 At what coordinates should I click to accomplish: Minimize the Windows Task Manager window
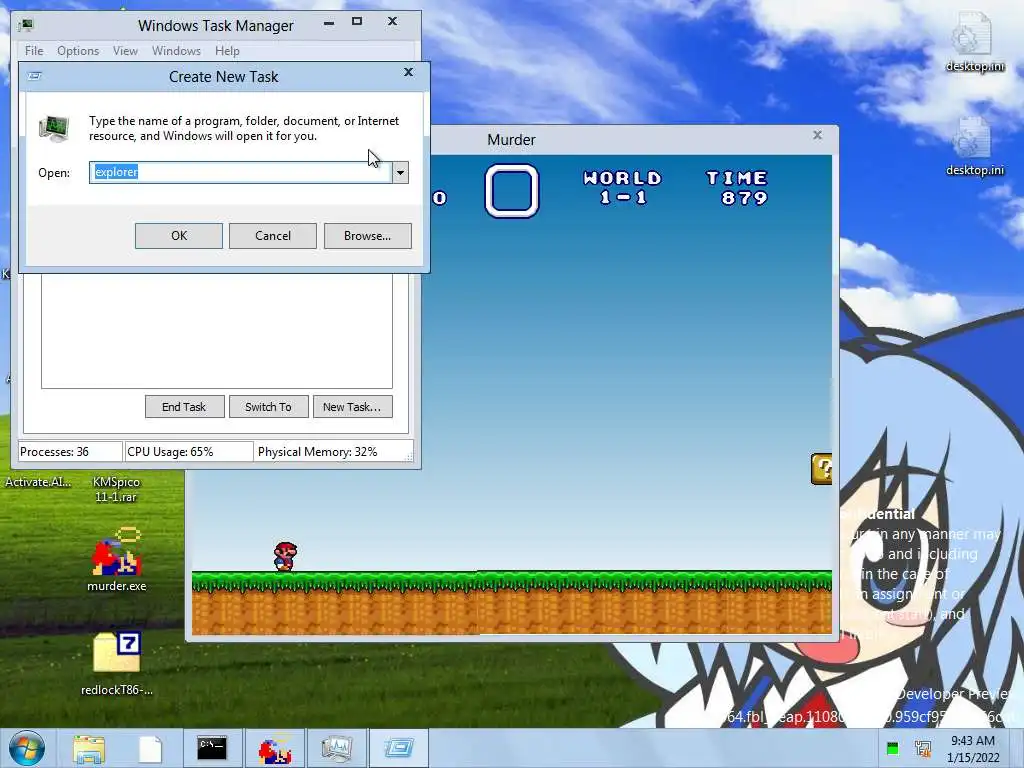click(x=329, y=22)
